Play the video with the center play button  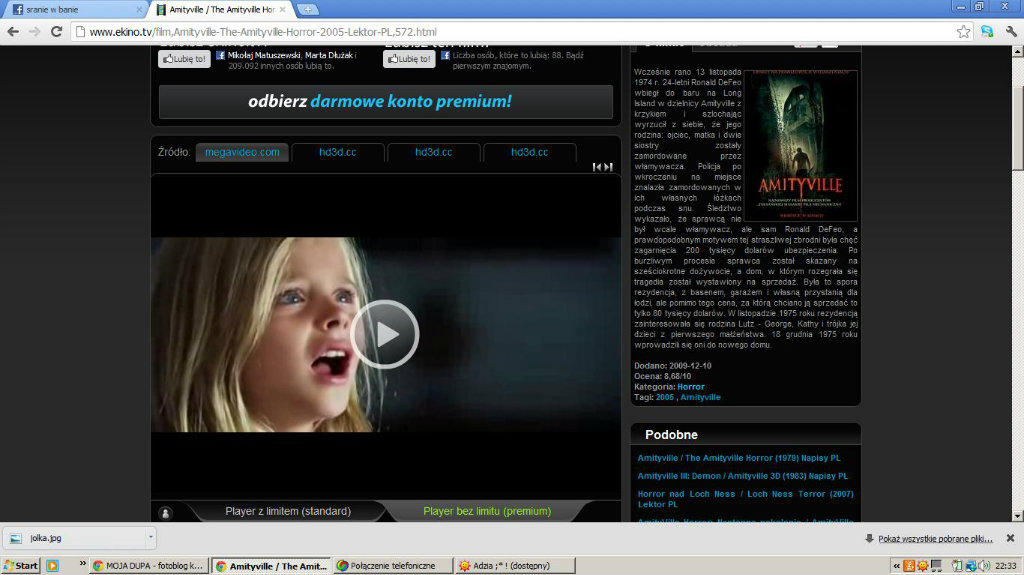click(x=385, y=334)
